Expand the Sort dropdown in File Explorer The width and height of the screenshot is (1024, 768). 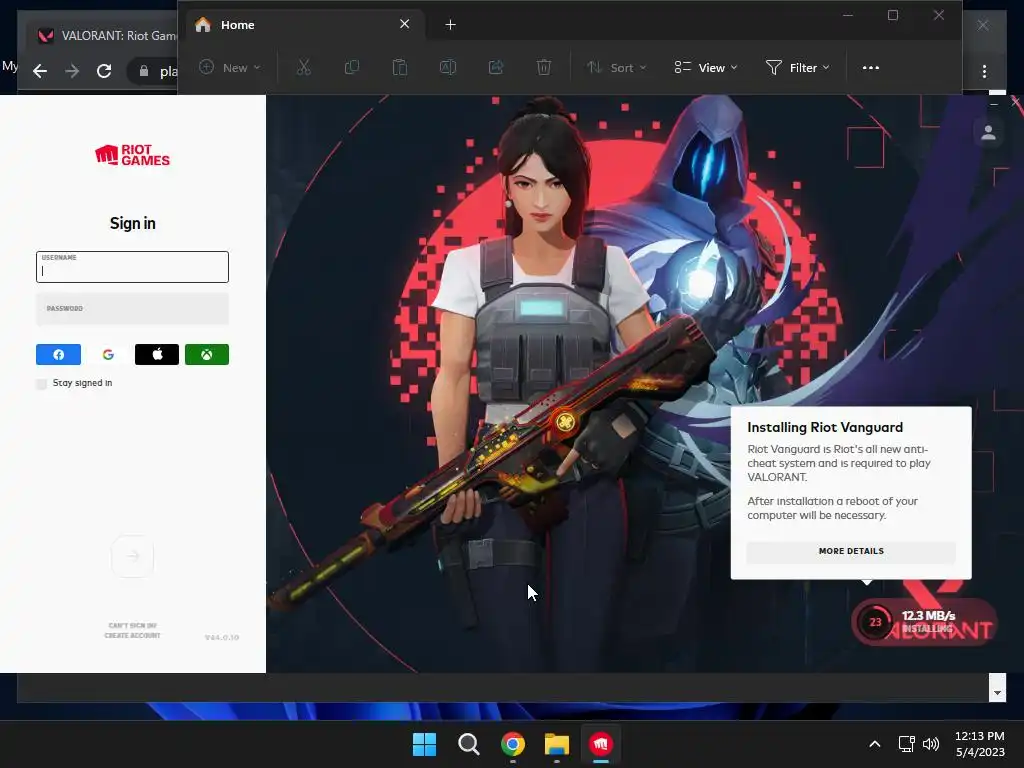tap(616, 67)
